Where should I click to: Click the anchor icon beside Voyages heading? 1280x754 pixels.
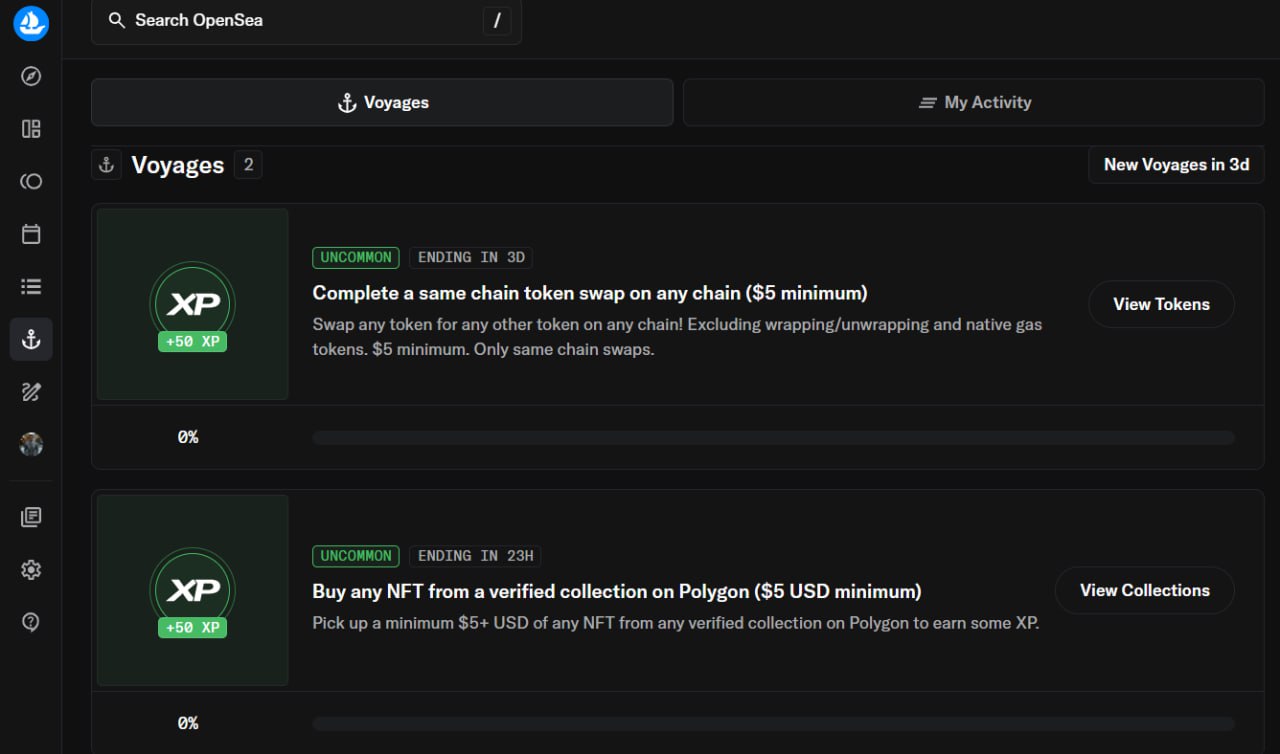click(x=107, y=165)
